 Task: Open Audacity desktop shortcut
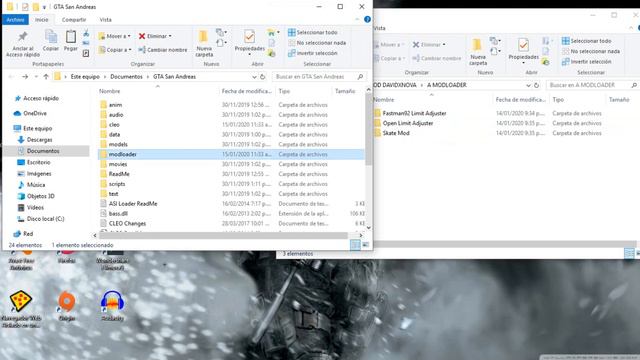coord(112,306)
